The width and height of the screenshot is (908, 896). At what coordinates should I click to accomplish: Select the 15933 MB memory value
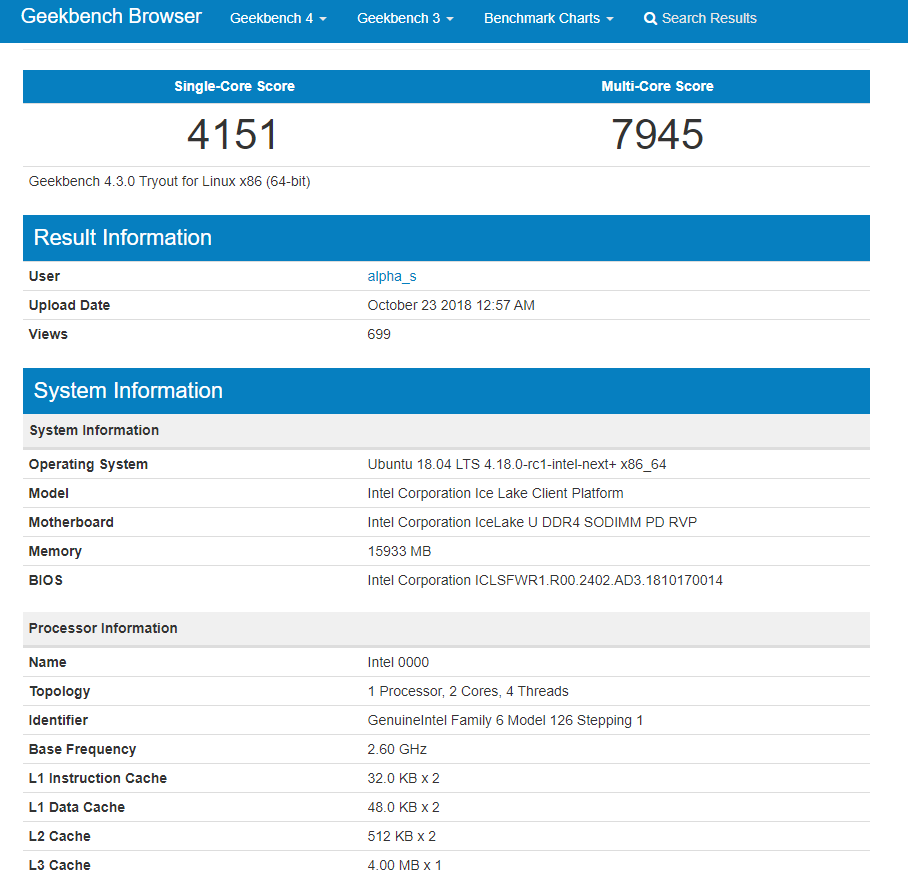[400, 551]
